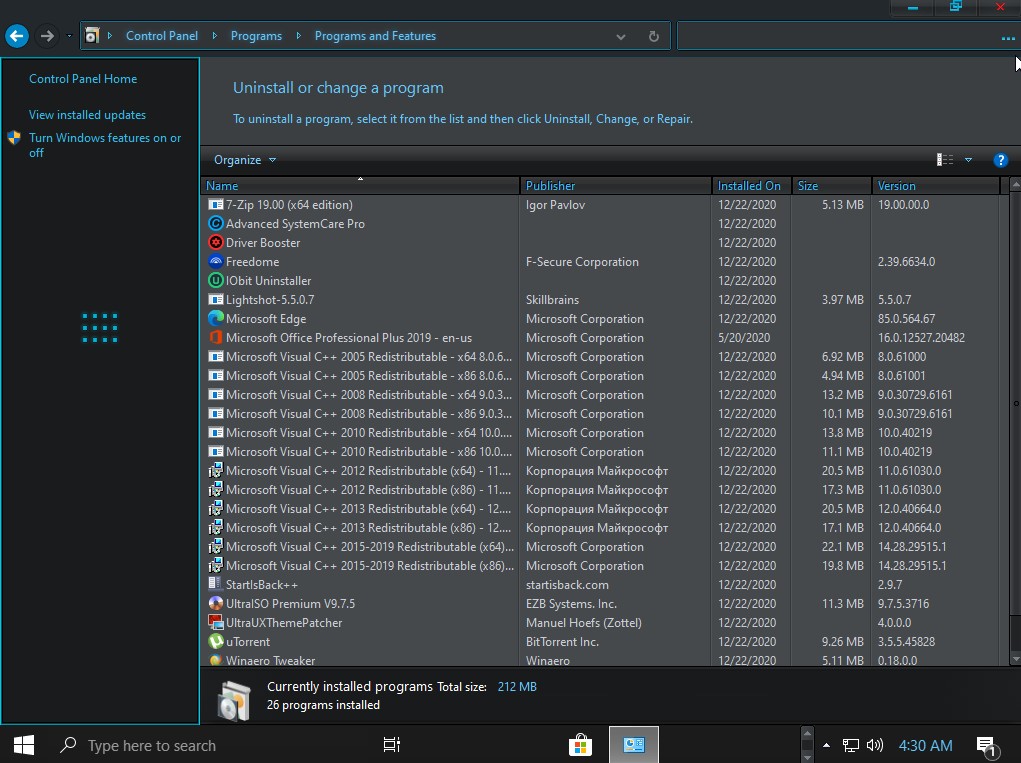Click the IObit Uninstaller green icon
Screen dimensions: 1021x763
click(x=216, y=281)
